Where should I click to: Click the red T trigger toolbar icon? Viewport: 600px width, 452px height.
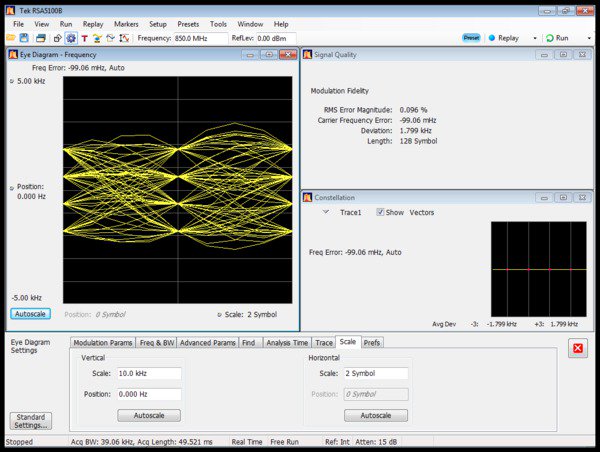[84, 38]
